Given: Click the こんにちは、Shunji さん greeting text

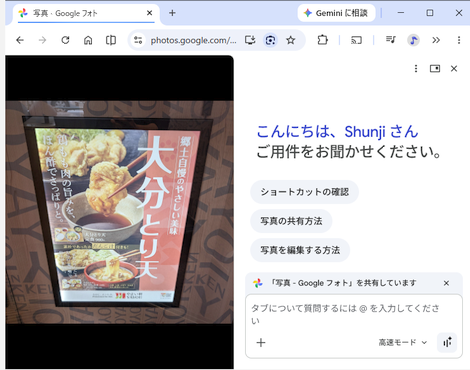Looking at the screenshot, I should point(337,131).
